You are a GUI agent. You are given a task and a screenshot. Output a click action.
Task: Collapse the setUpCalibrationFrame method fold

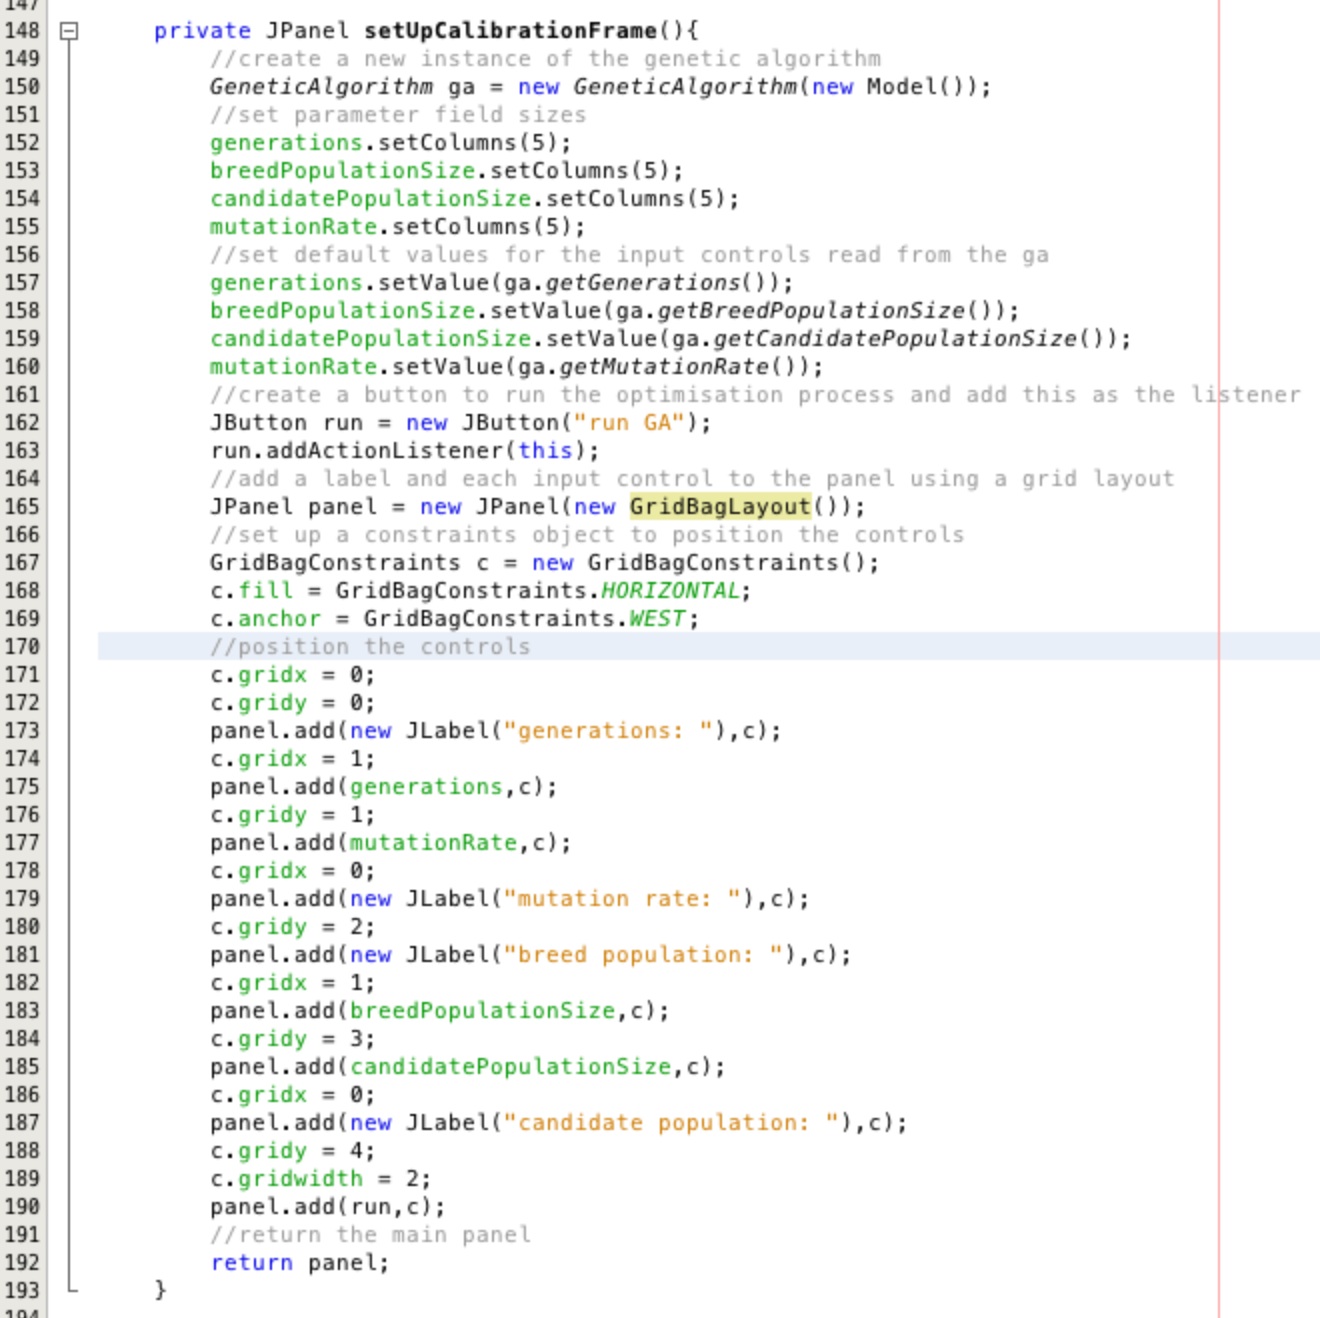click(x=69, y=31)
